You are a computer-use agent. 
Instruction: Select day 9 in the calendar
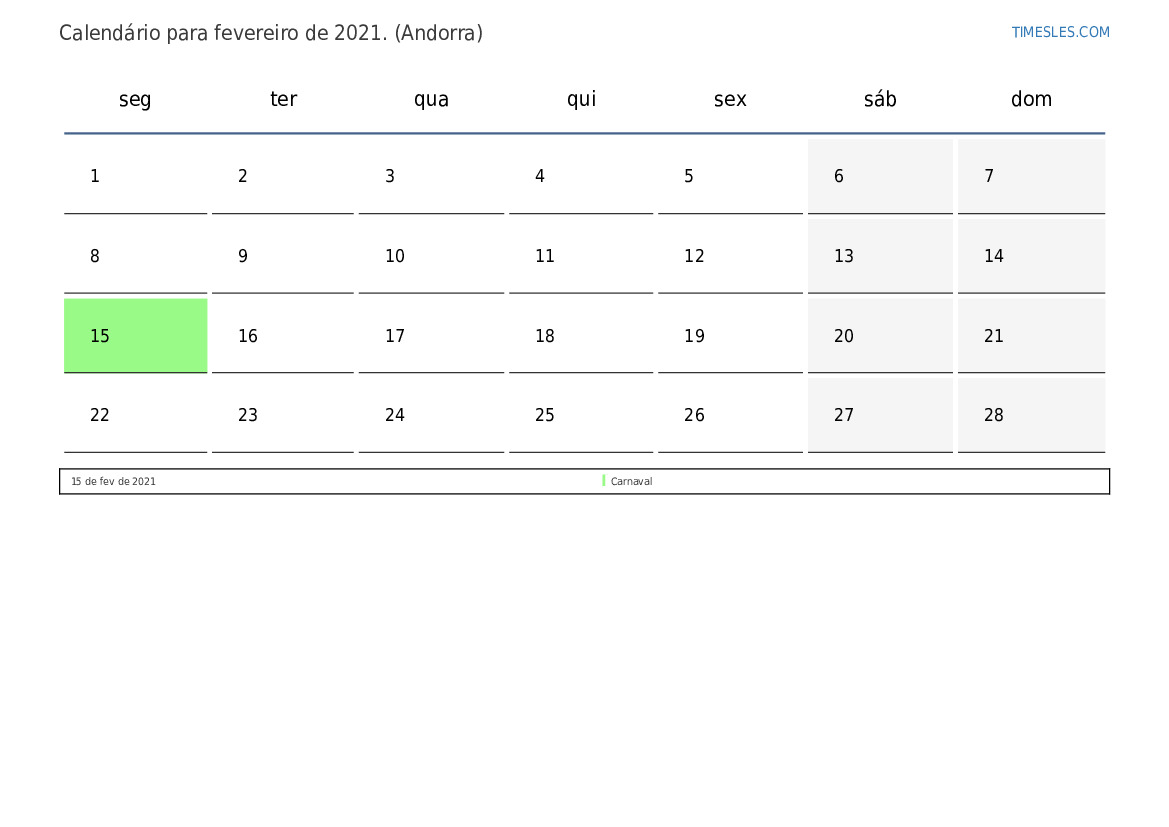pyautogui.click(x=283, y=257)
